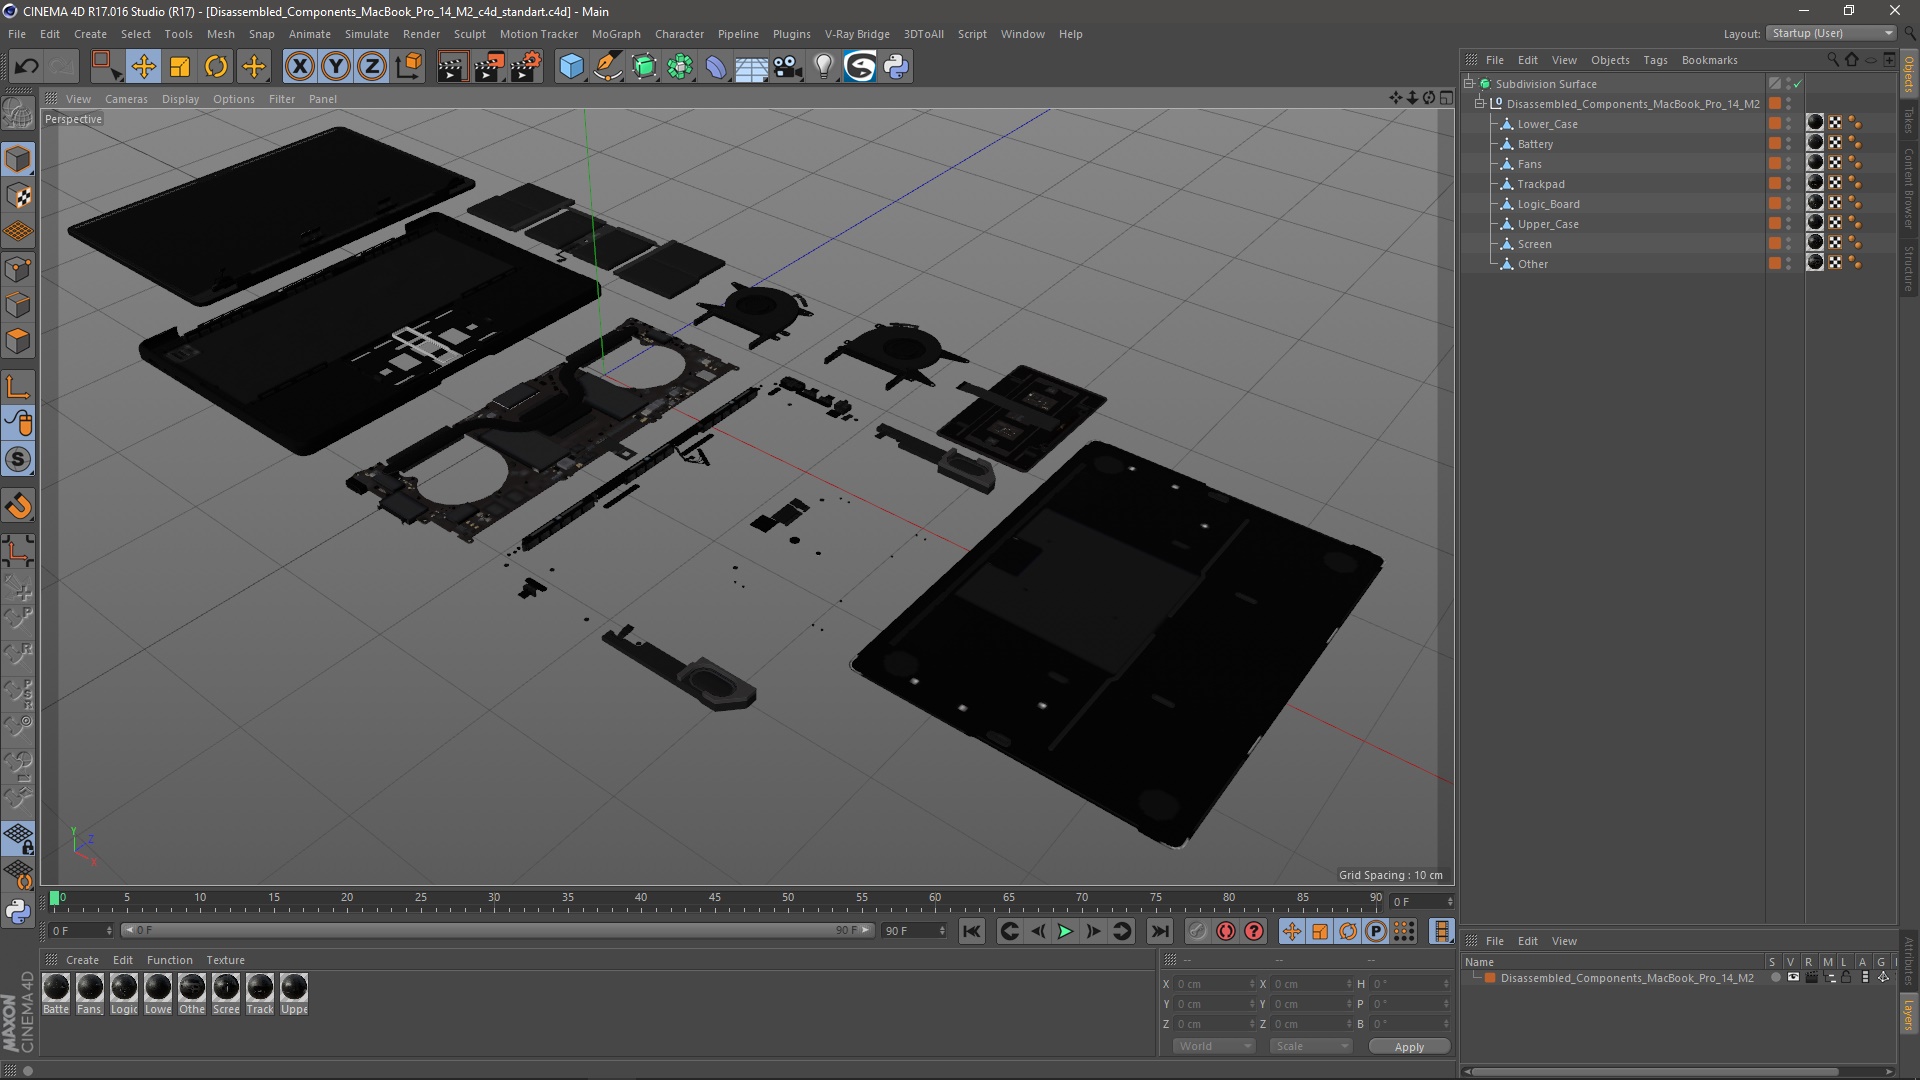The image size is (1920, 1080).
Task: Open the Simulate menu
Action: tap(367, 34)
